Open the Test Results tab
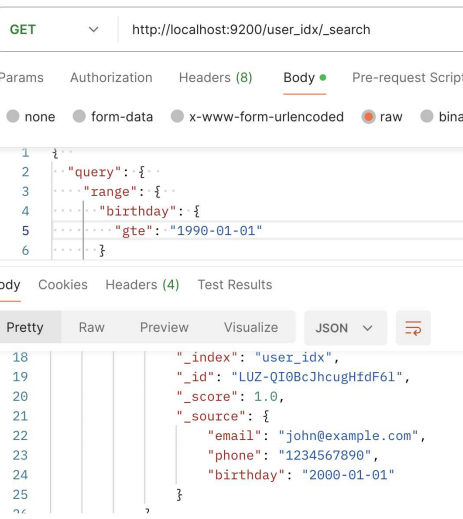This screenshot has width=463, height=519. coord(235,285)
